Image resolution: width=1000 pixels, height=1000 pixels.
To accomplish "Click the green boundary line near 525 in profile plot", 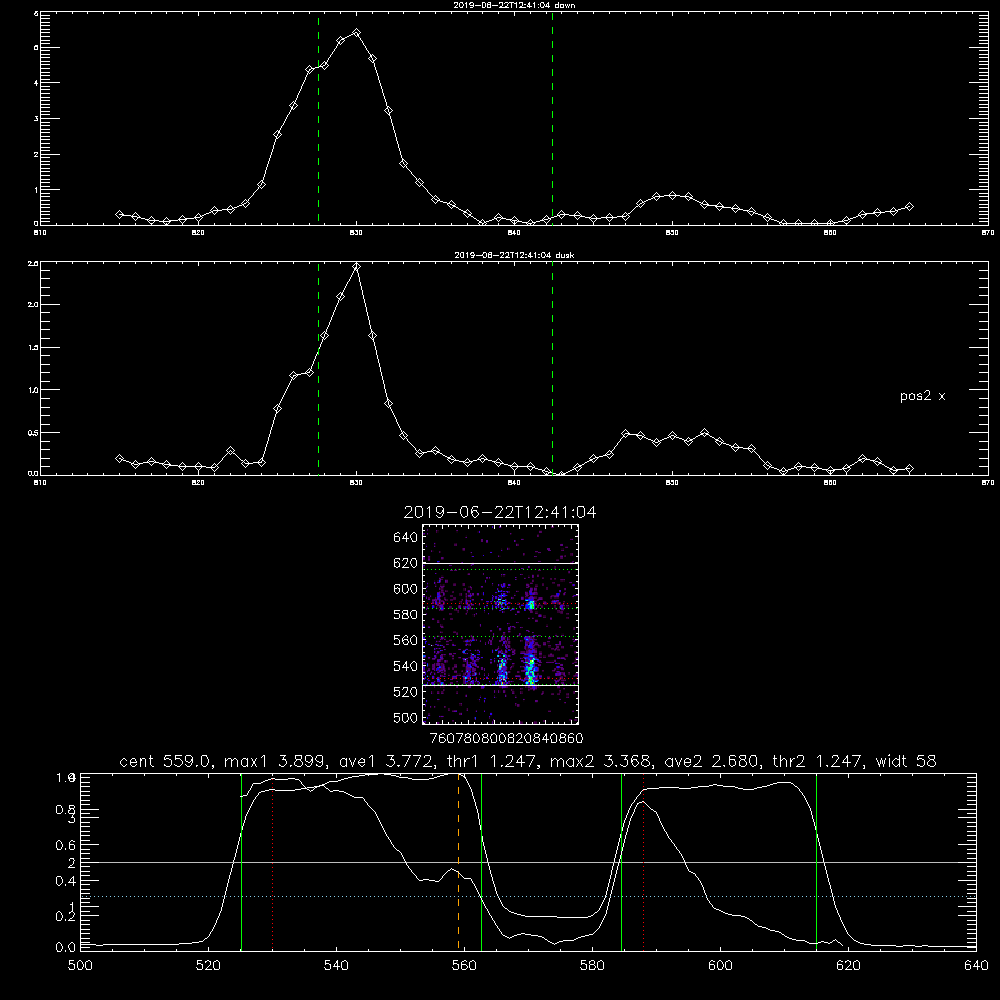I will pos(242,862).
